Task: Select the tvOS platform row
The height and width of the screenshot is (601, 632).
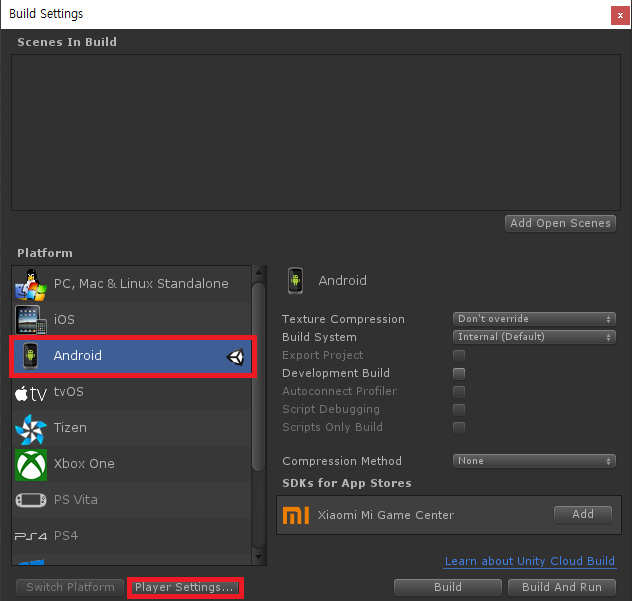Action: click(x=132, y=392)
